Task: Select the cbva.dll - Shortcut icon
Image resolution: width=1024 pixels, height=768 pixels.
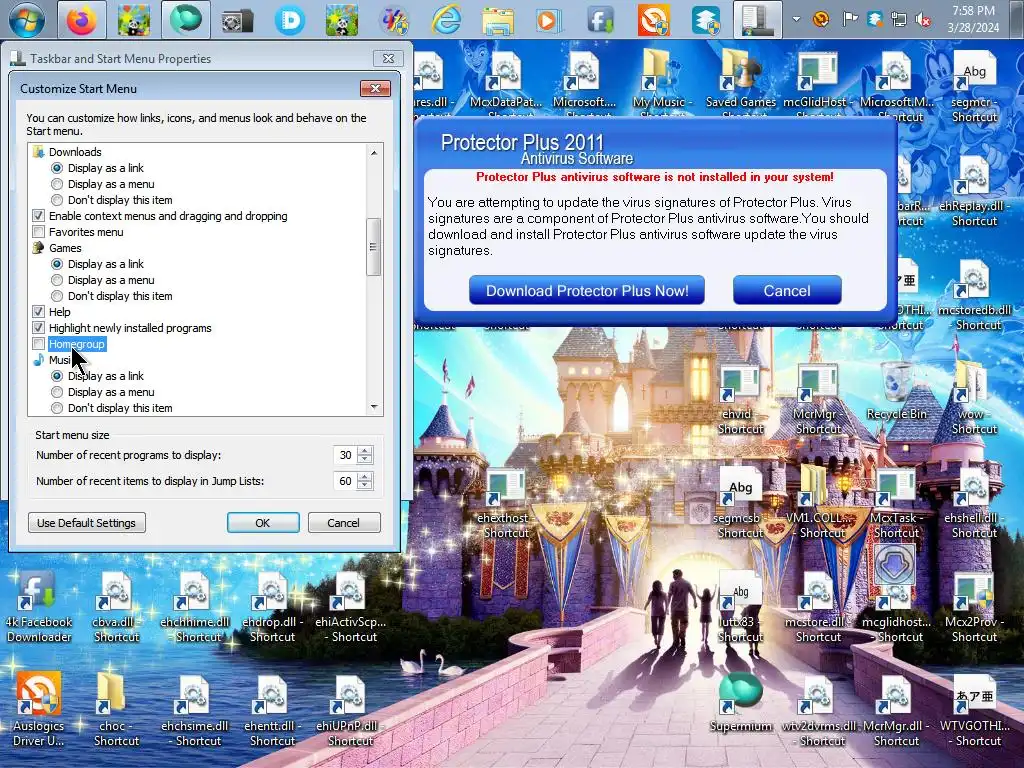Action: tap(116, 607)
